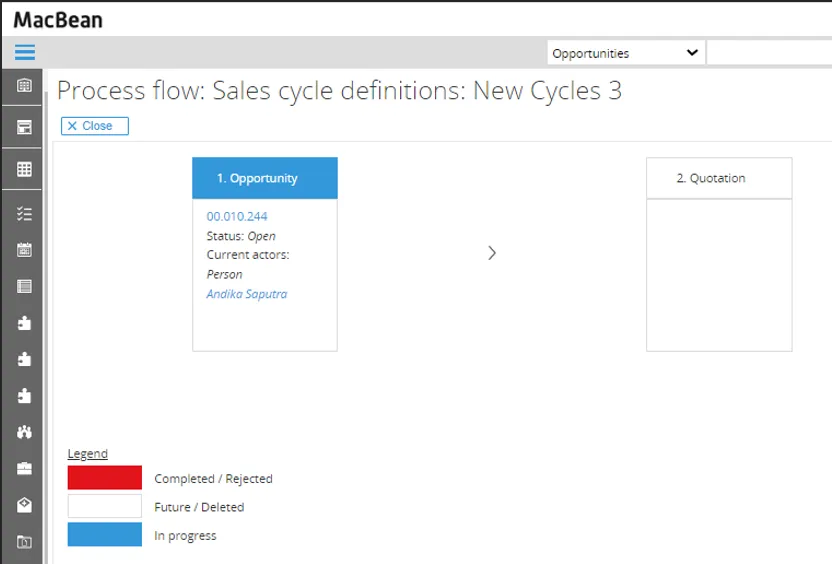Select the archive box sidebar icon
The width and height of the screenshot is (832, 564).
click(x=25, y=127)
